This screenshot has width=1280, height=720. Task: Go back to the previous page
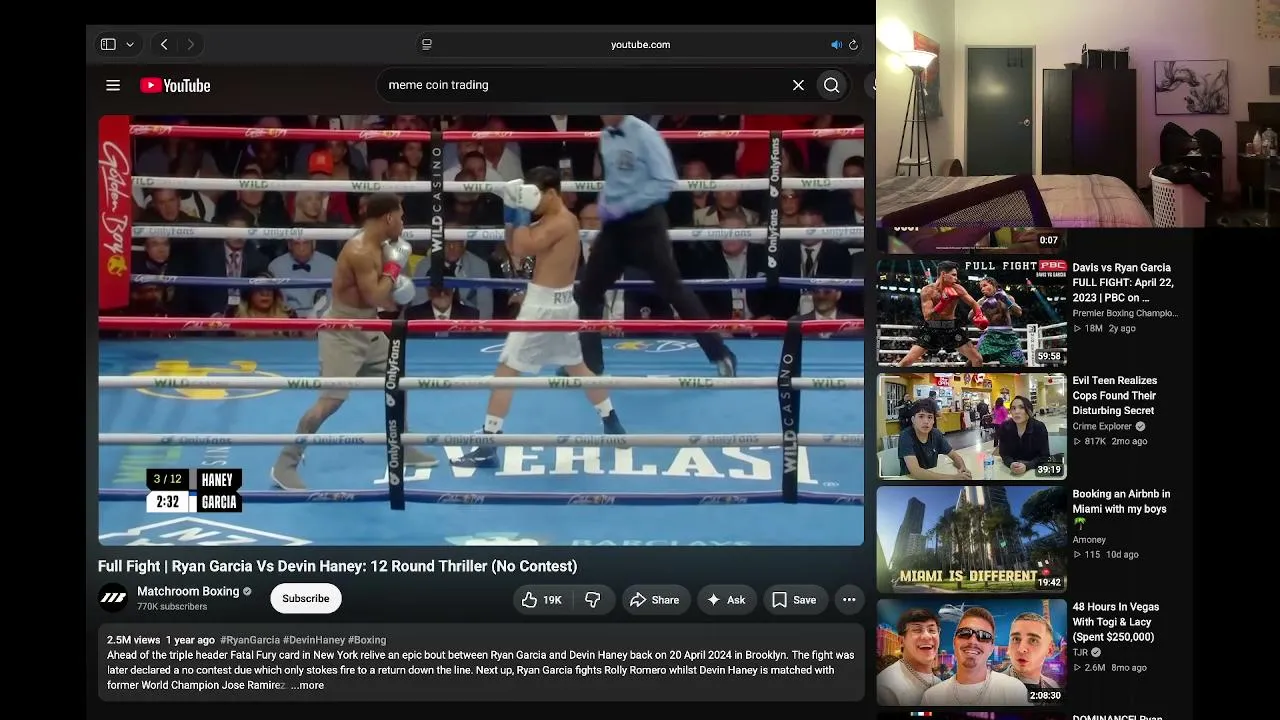(164, 44)
